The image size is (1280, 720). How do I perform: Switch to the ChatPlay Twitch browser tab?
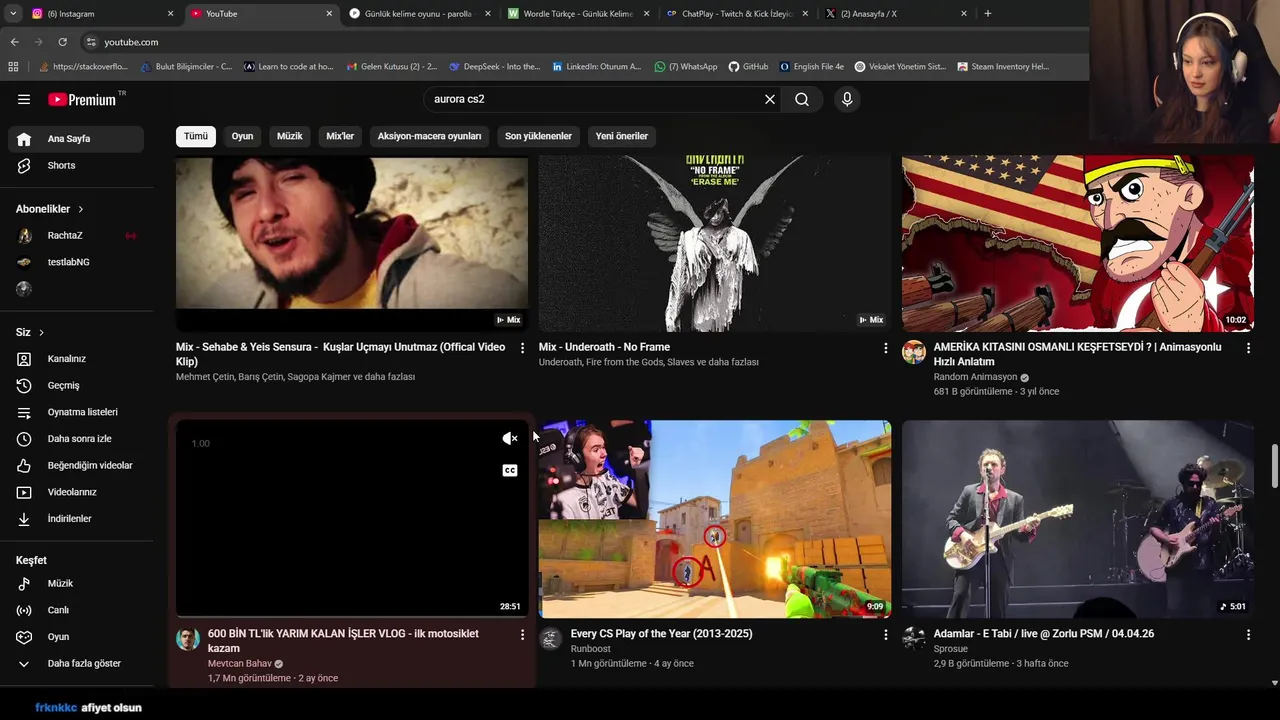tap(737, 14)
